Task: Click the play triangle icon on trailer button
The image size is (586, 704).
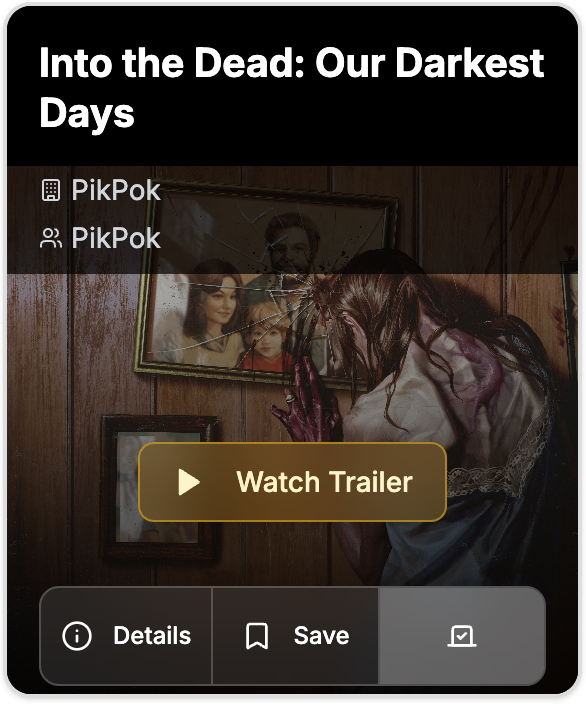Action: [x=189, y=482]
